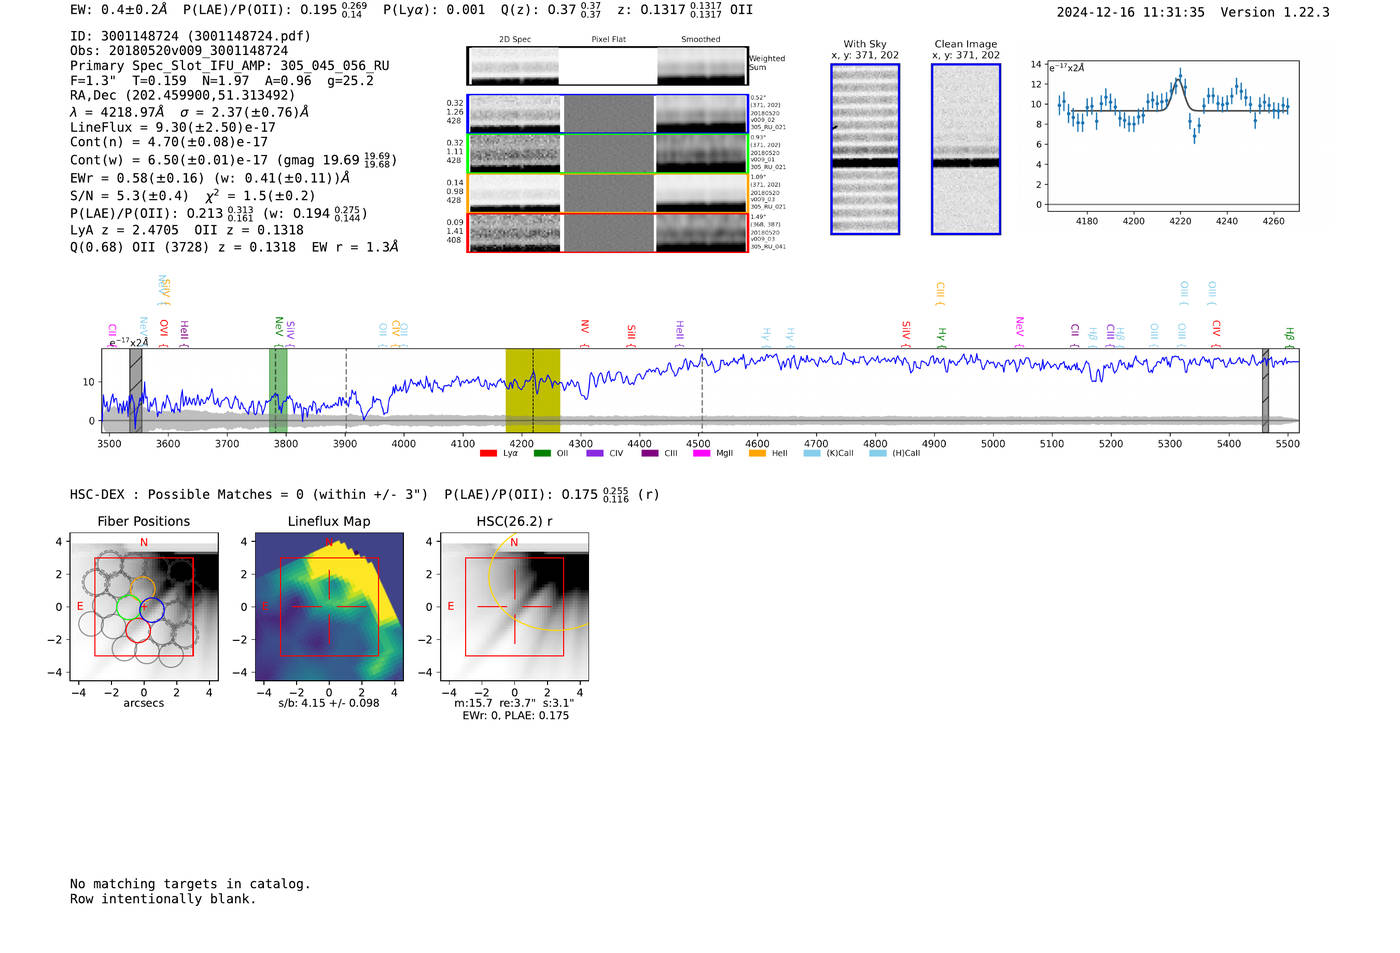Click the timestamp 2024-12-16 11:31:35

click(x=1131, y=13)
